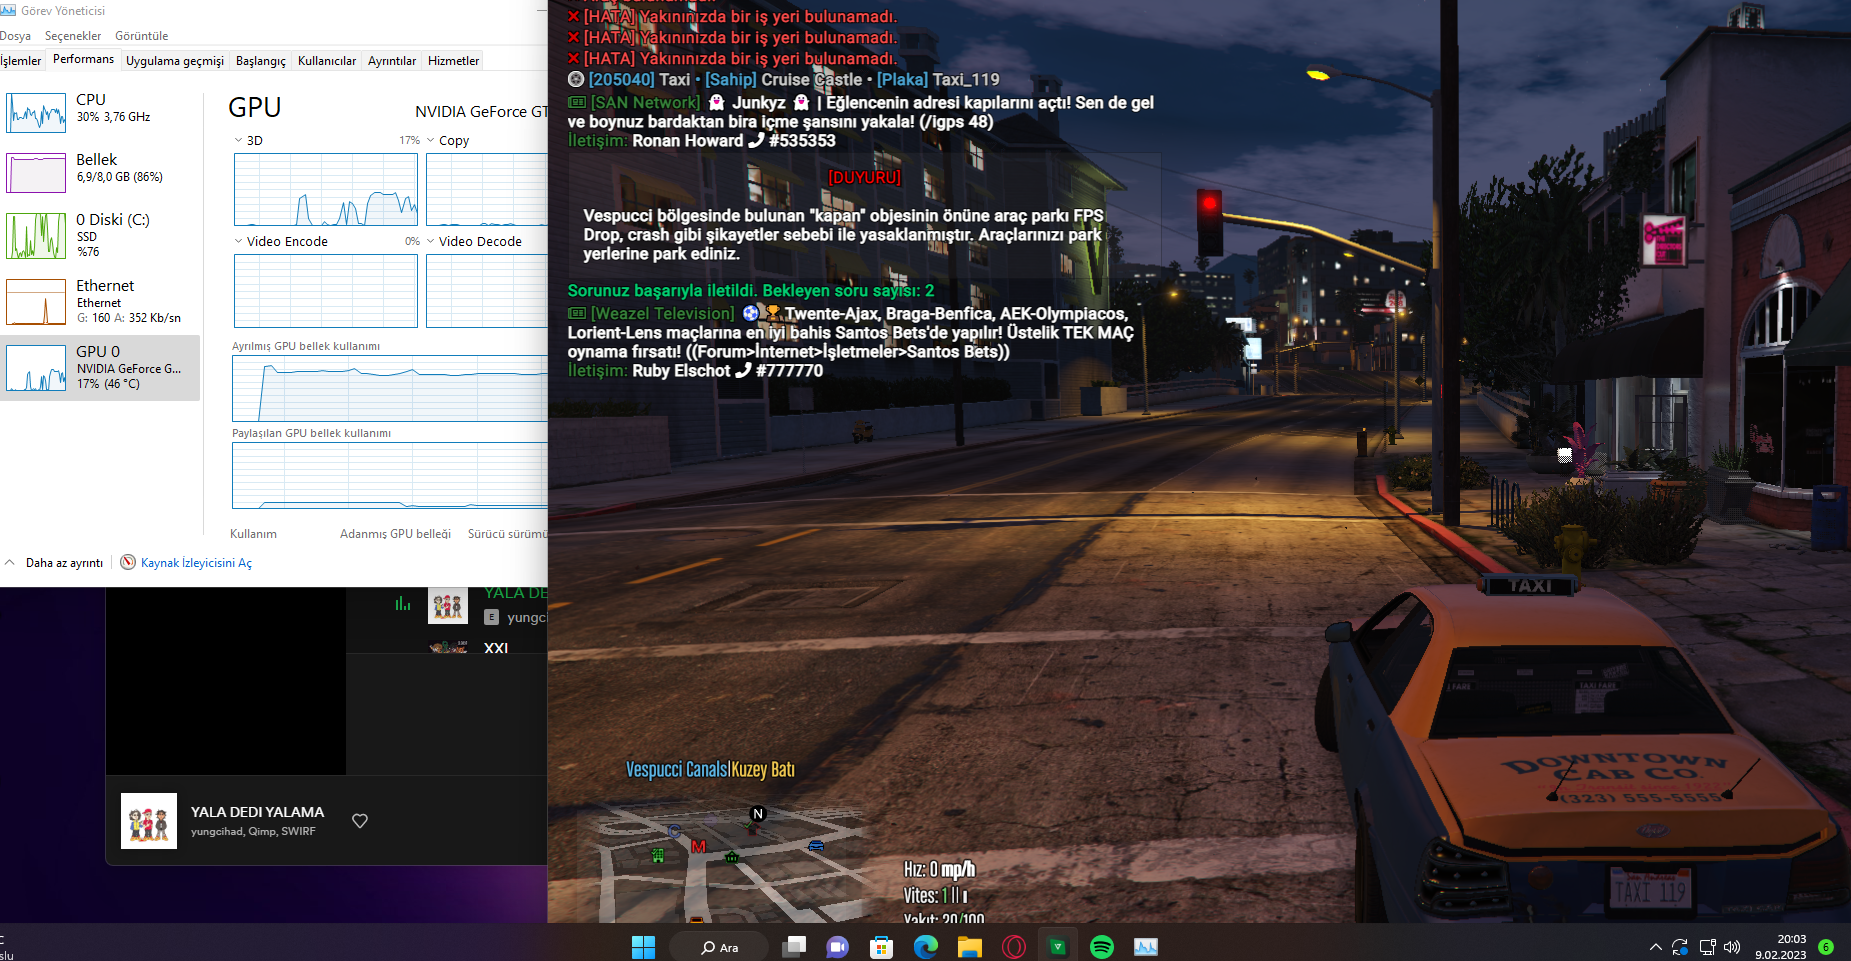Open Kaynak İzleyicisini Aç link
This screenshot has width=1851, height=961.
coord(196,563)
